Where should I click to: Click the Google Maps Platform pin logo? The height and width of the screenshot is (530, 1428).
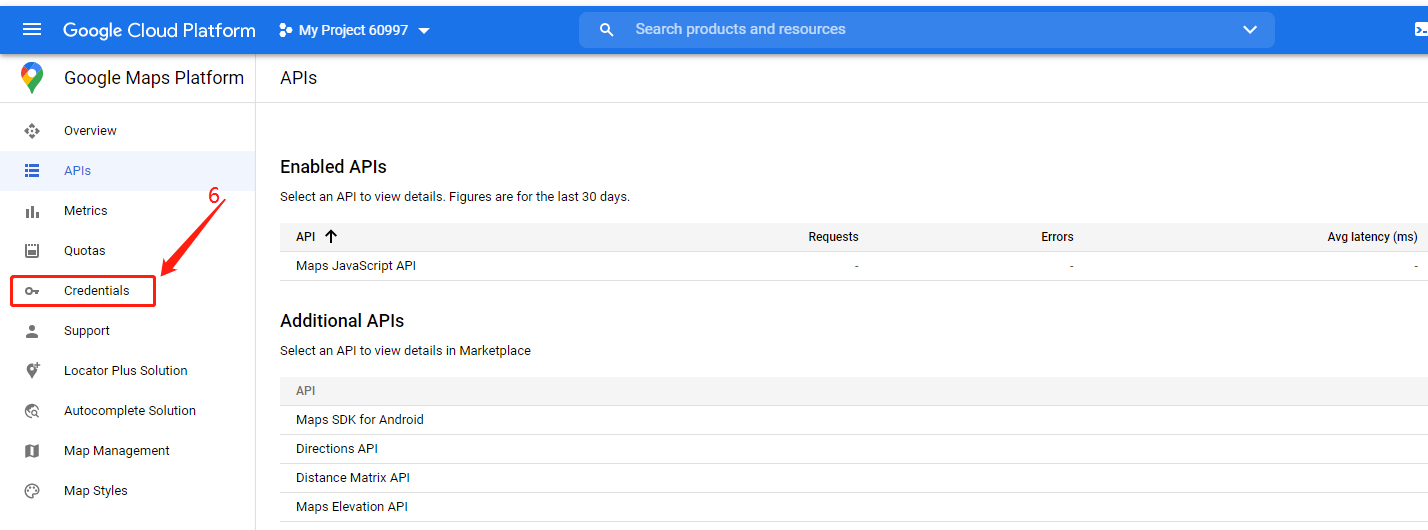pyautogui.click(x=32, y=78)
